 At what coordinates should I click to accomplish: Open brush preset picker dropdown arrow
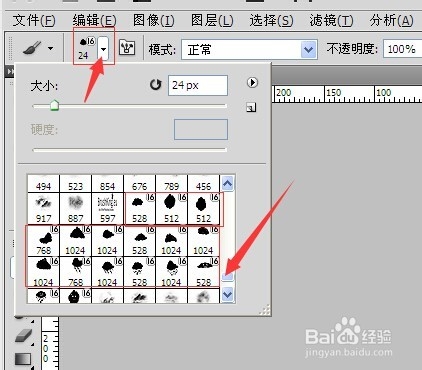[104, 48]
